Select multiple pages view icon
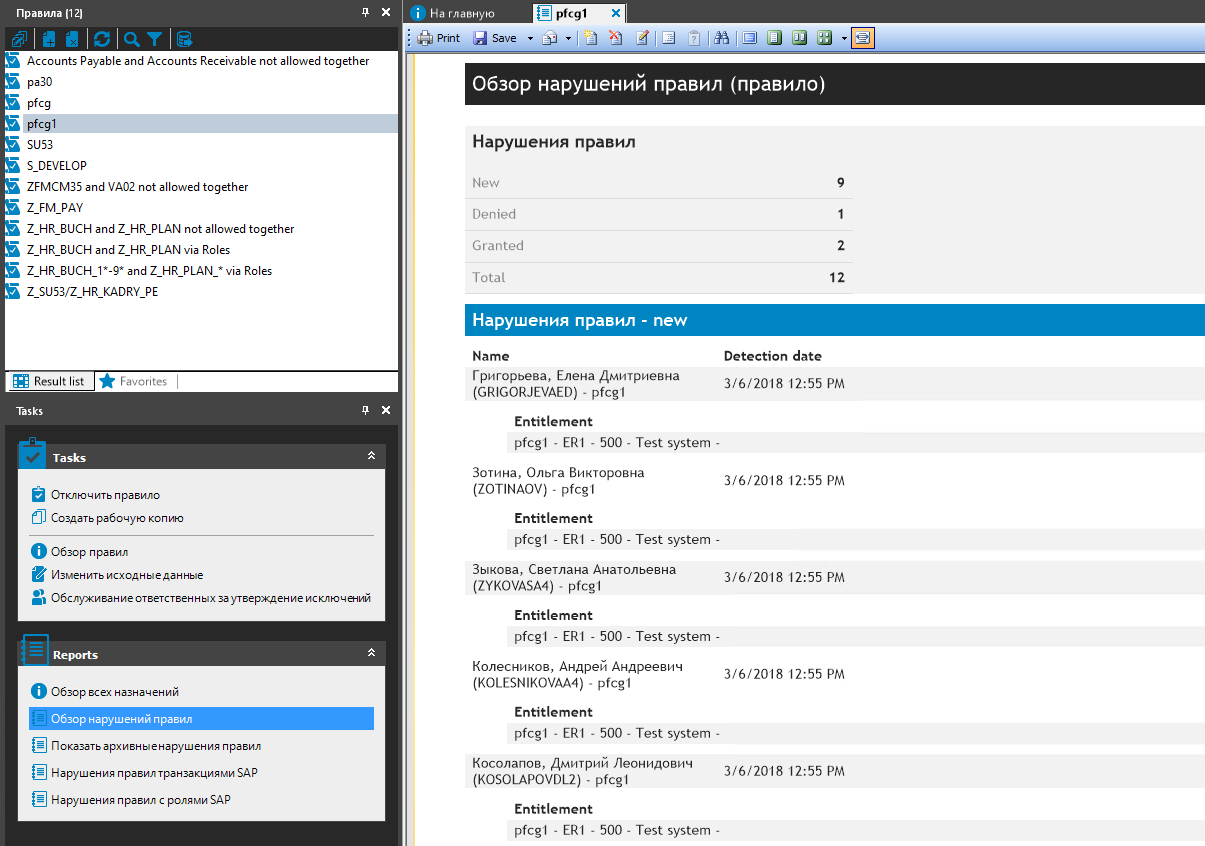 click(x=824, y=38)
